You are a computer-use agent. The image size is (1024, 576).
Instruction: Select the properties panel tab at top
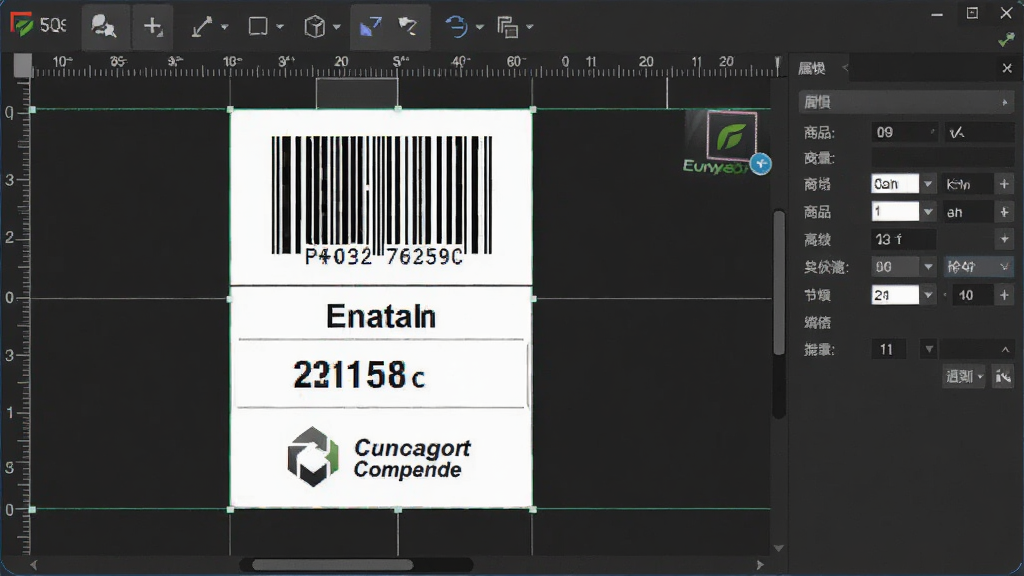(812, 68)
